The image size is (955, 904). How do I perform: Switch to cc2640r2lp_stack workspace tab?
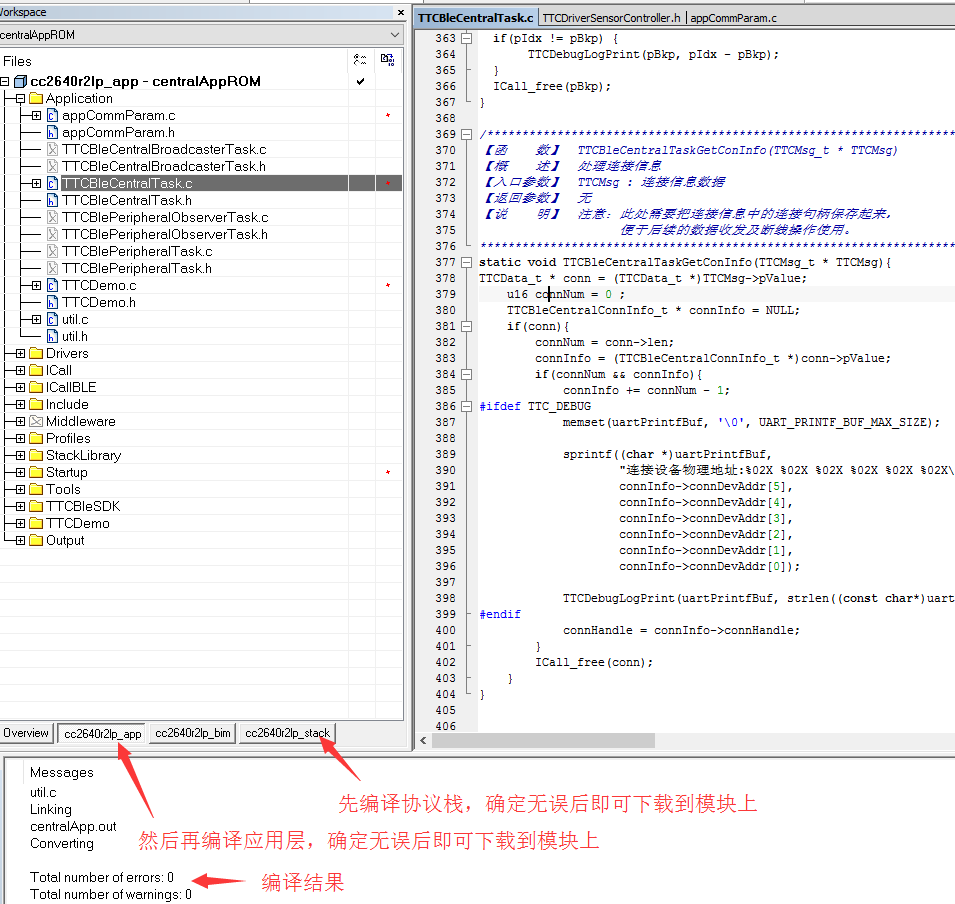pyautogui.click(x=287, y=733)
